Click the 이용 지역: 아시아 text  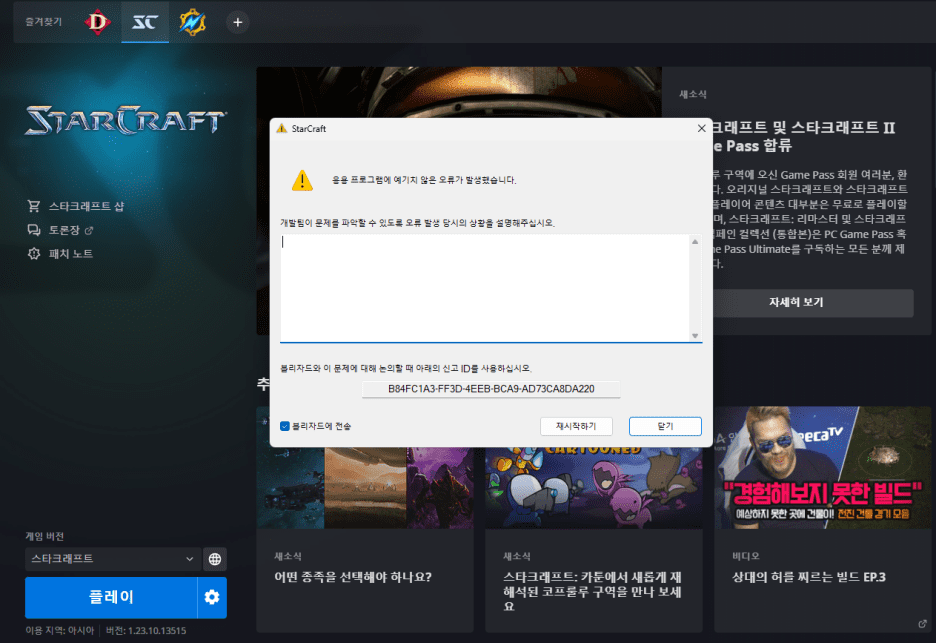click(x=60, y=630)
